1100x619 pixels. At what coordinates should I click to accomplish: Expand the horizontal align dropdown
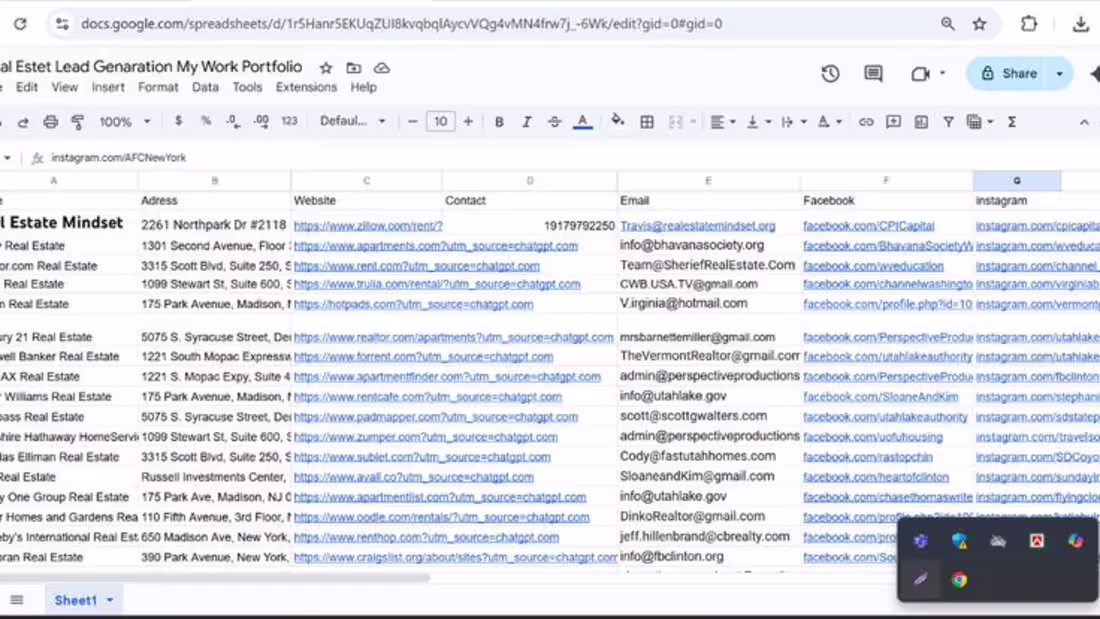(x=732, y=122)
